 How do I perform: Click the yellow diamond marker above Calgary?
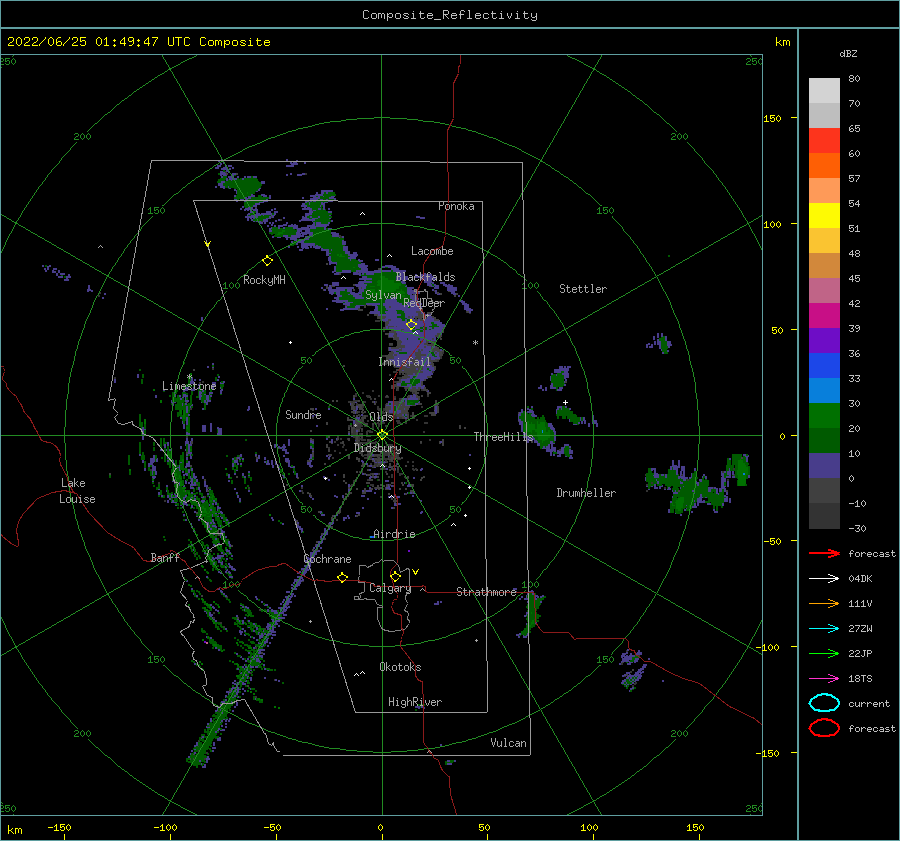point(395,576)
